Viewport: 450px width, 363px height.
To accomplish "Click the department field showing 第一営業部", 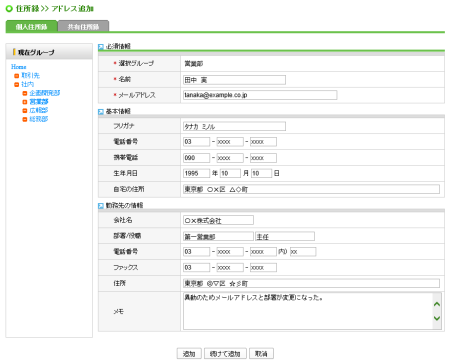I will pyautogui.click(x=218, y=236).
